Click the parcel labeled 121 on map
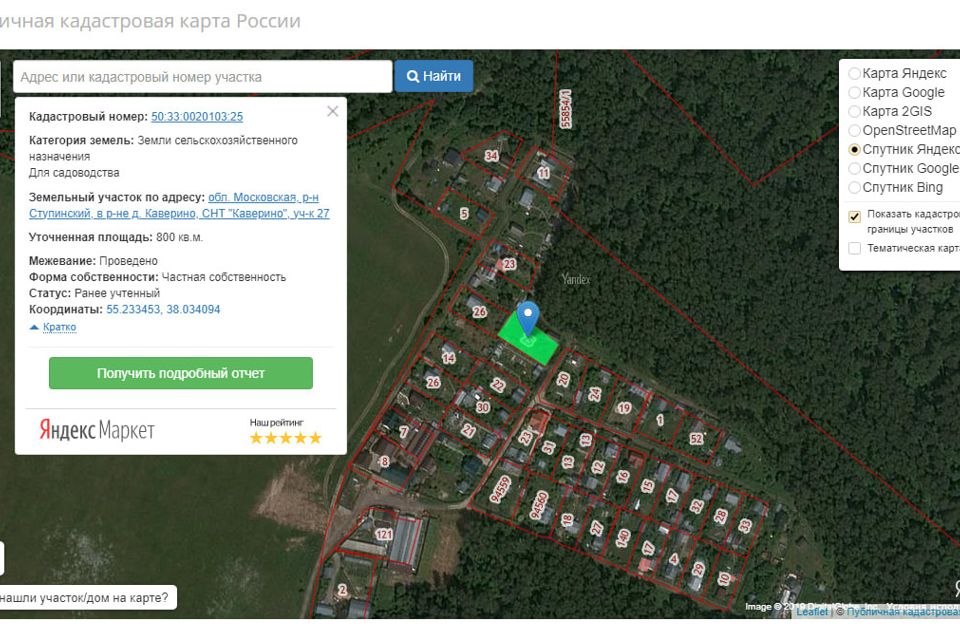This screenshot has height=640, width=960. click(x=384, y=535)
